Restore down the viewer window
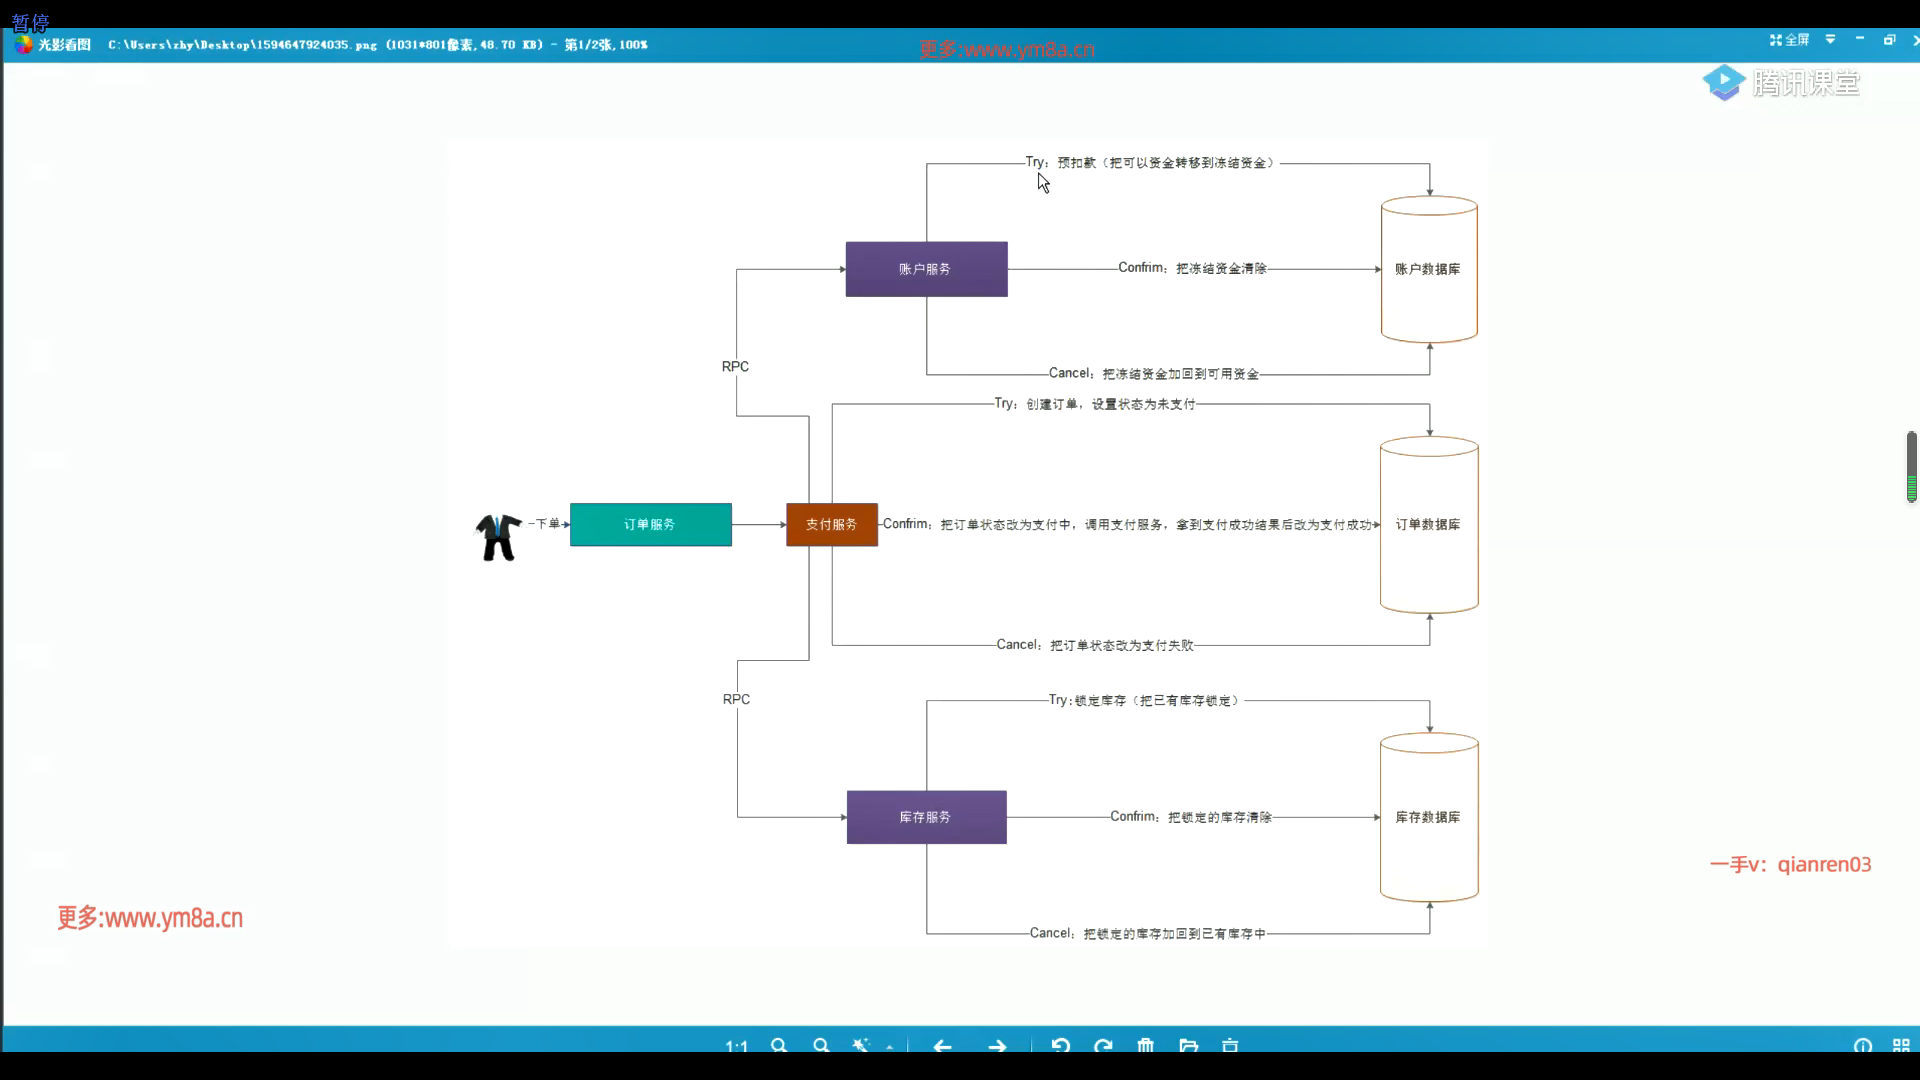 (1889, 40)
